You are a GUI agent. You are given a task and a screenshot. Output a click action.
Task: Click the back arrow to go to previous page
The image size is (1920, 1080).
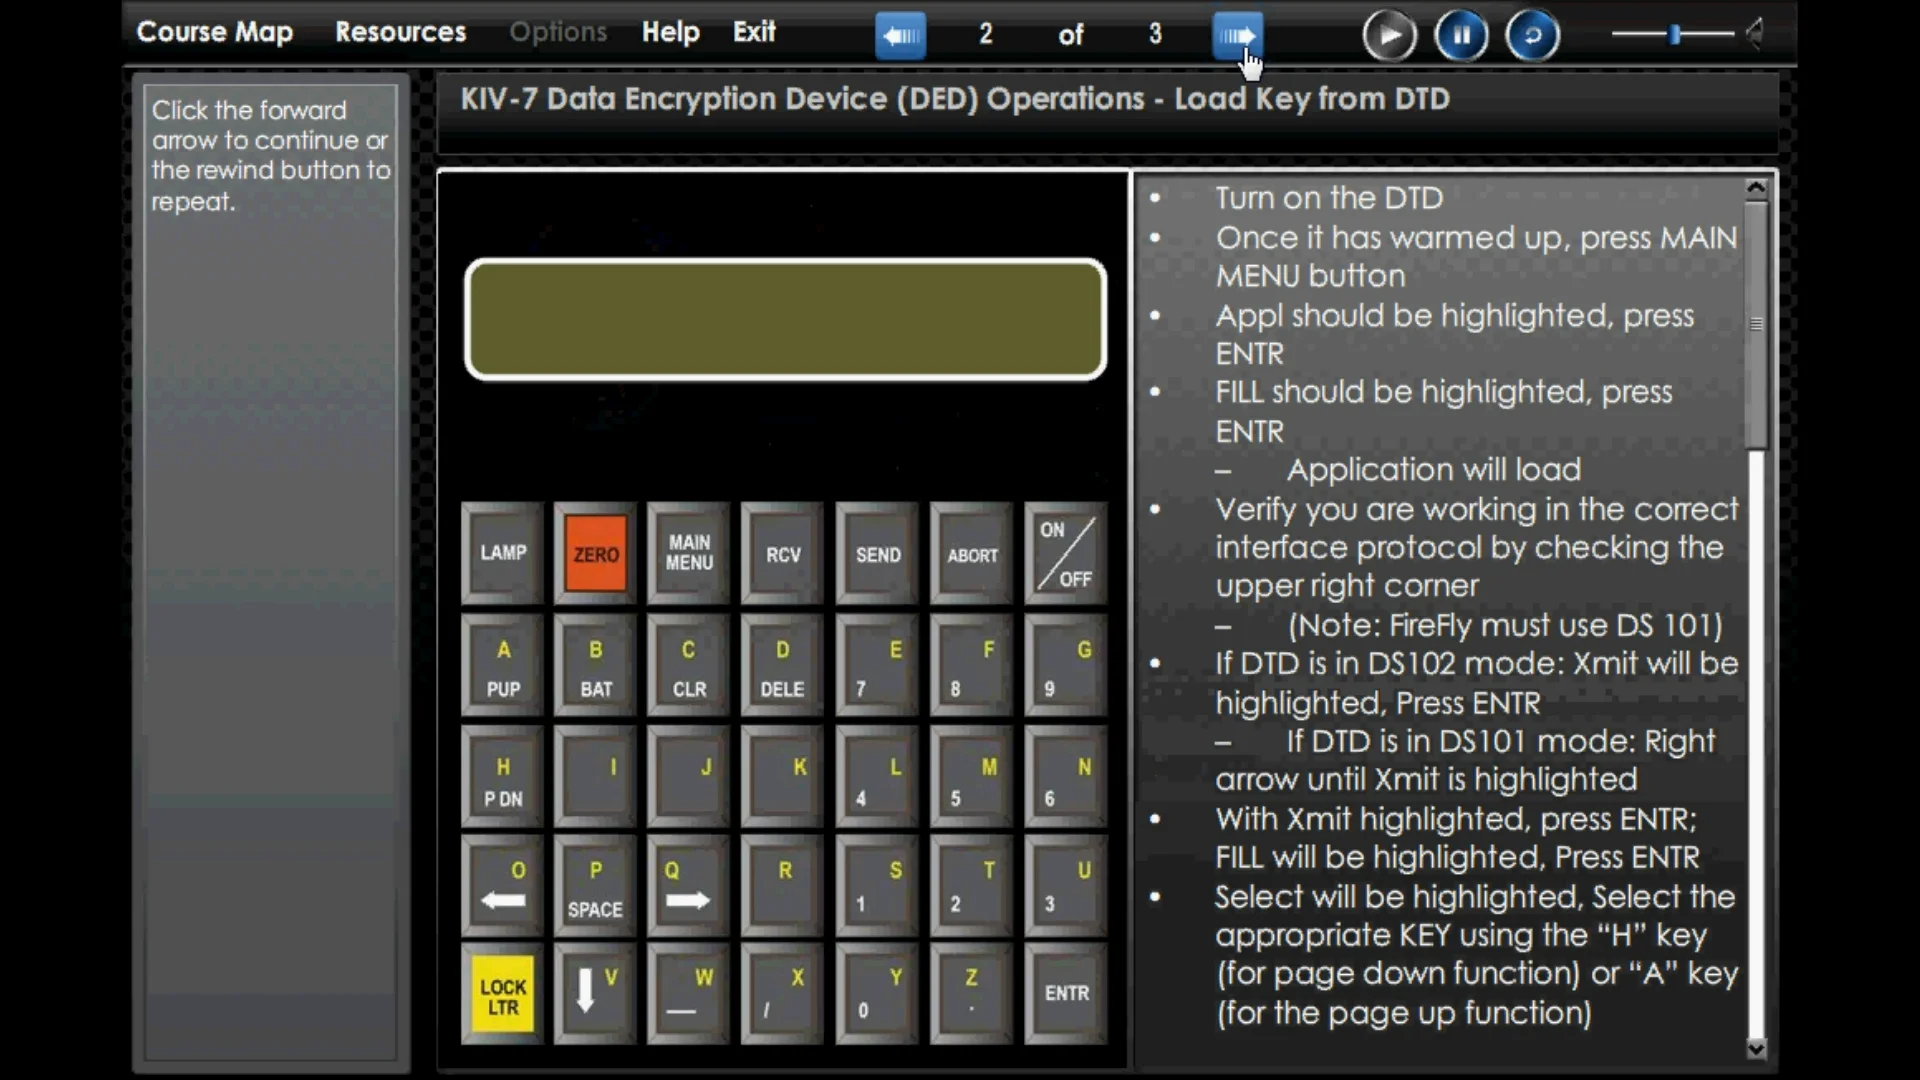click(x=899, y=35)
